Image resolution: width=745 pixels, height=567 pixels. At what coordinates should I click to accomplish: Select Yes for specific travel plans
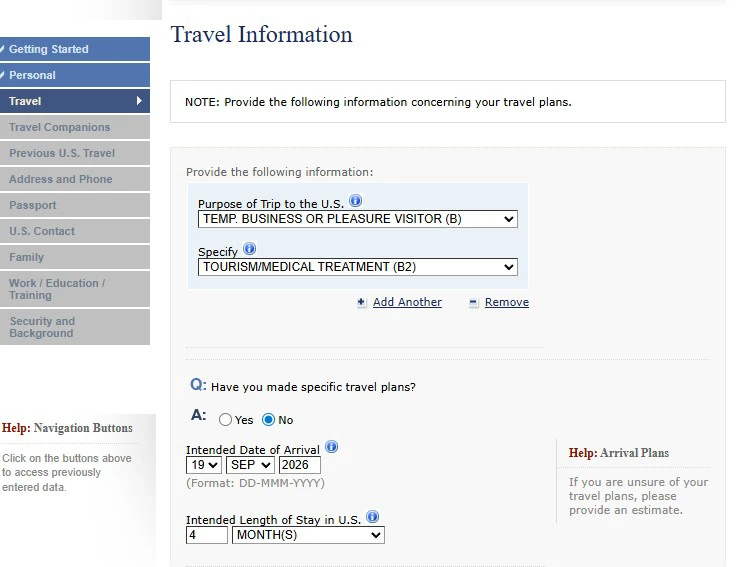click(x=225, y=420)
